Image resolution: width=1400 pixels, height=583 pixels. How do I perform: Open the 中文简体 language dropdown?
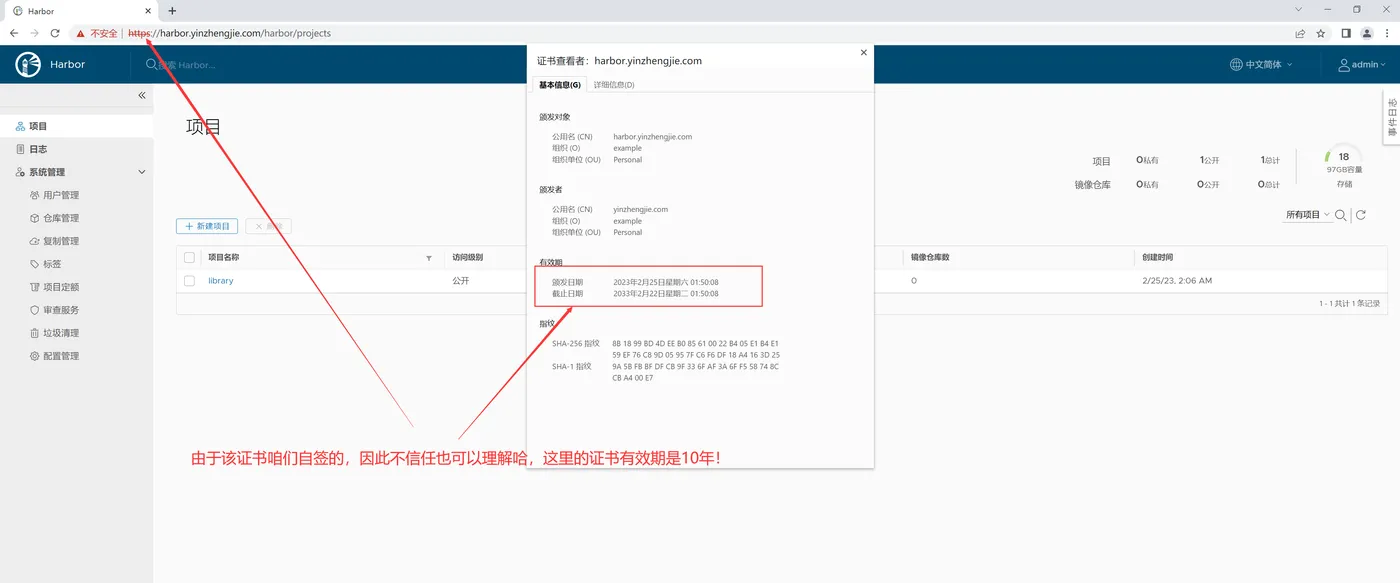tap(1261, 65)
